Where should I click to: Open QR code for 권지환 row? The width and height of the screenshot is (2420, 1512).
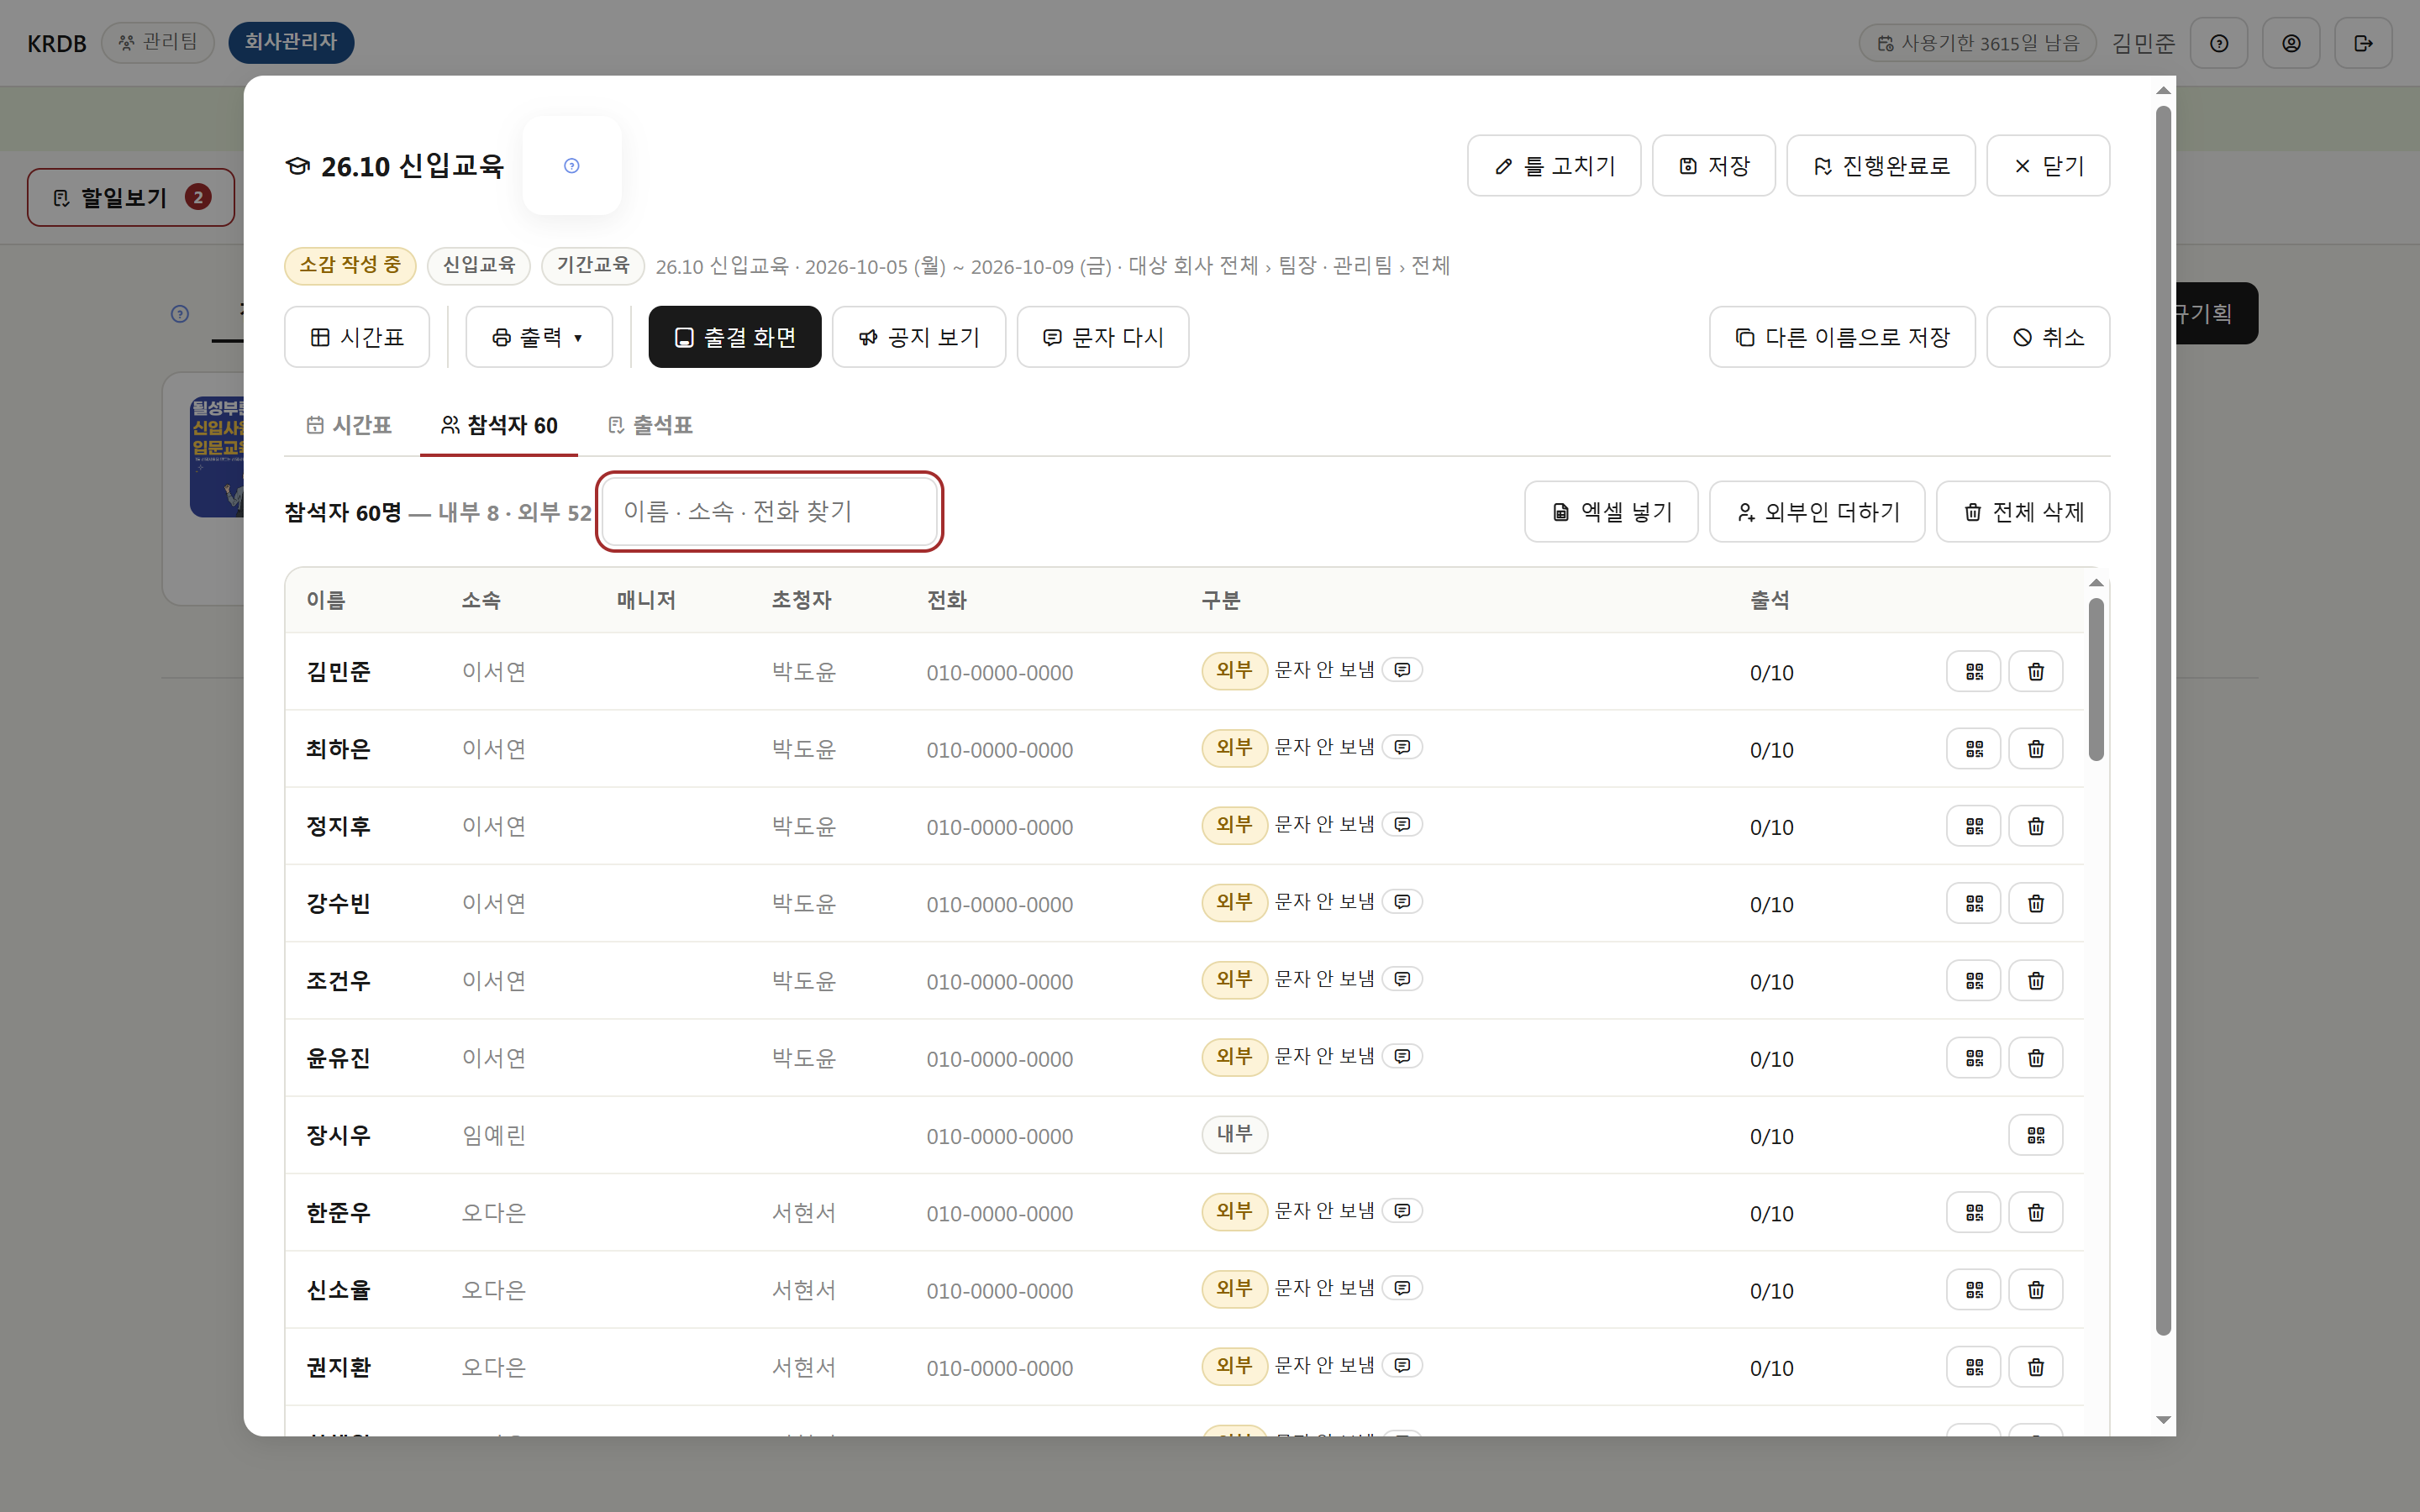pos(1973,1367)
